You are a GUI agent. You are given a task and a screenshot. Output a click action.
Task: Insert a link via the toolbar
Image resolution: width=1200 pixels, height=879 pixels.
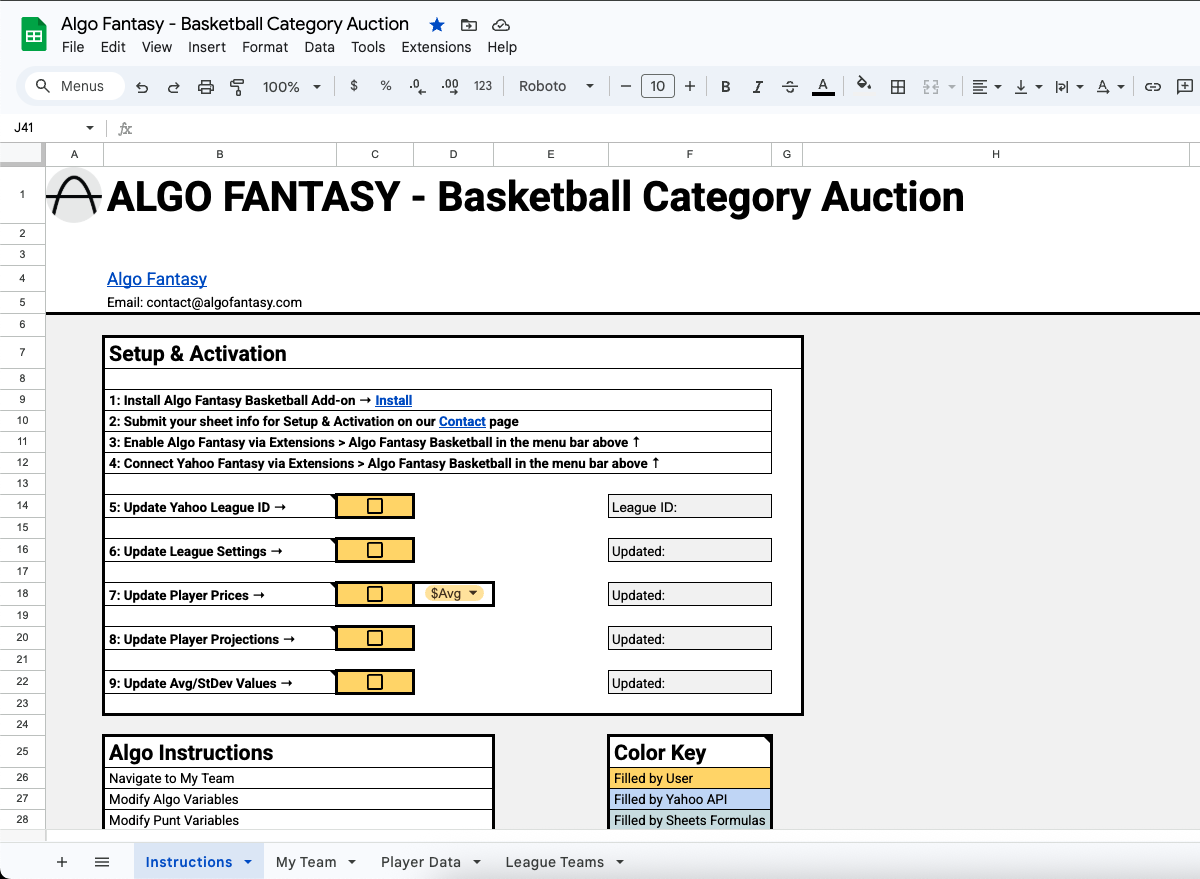coord(1152,86)
